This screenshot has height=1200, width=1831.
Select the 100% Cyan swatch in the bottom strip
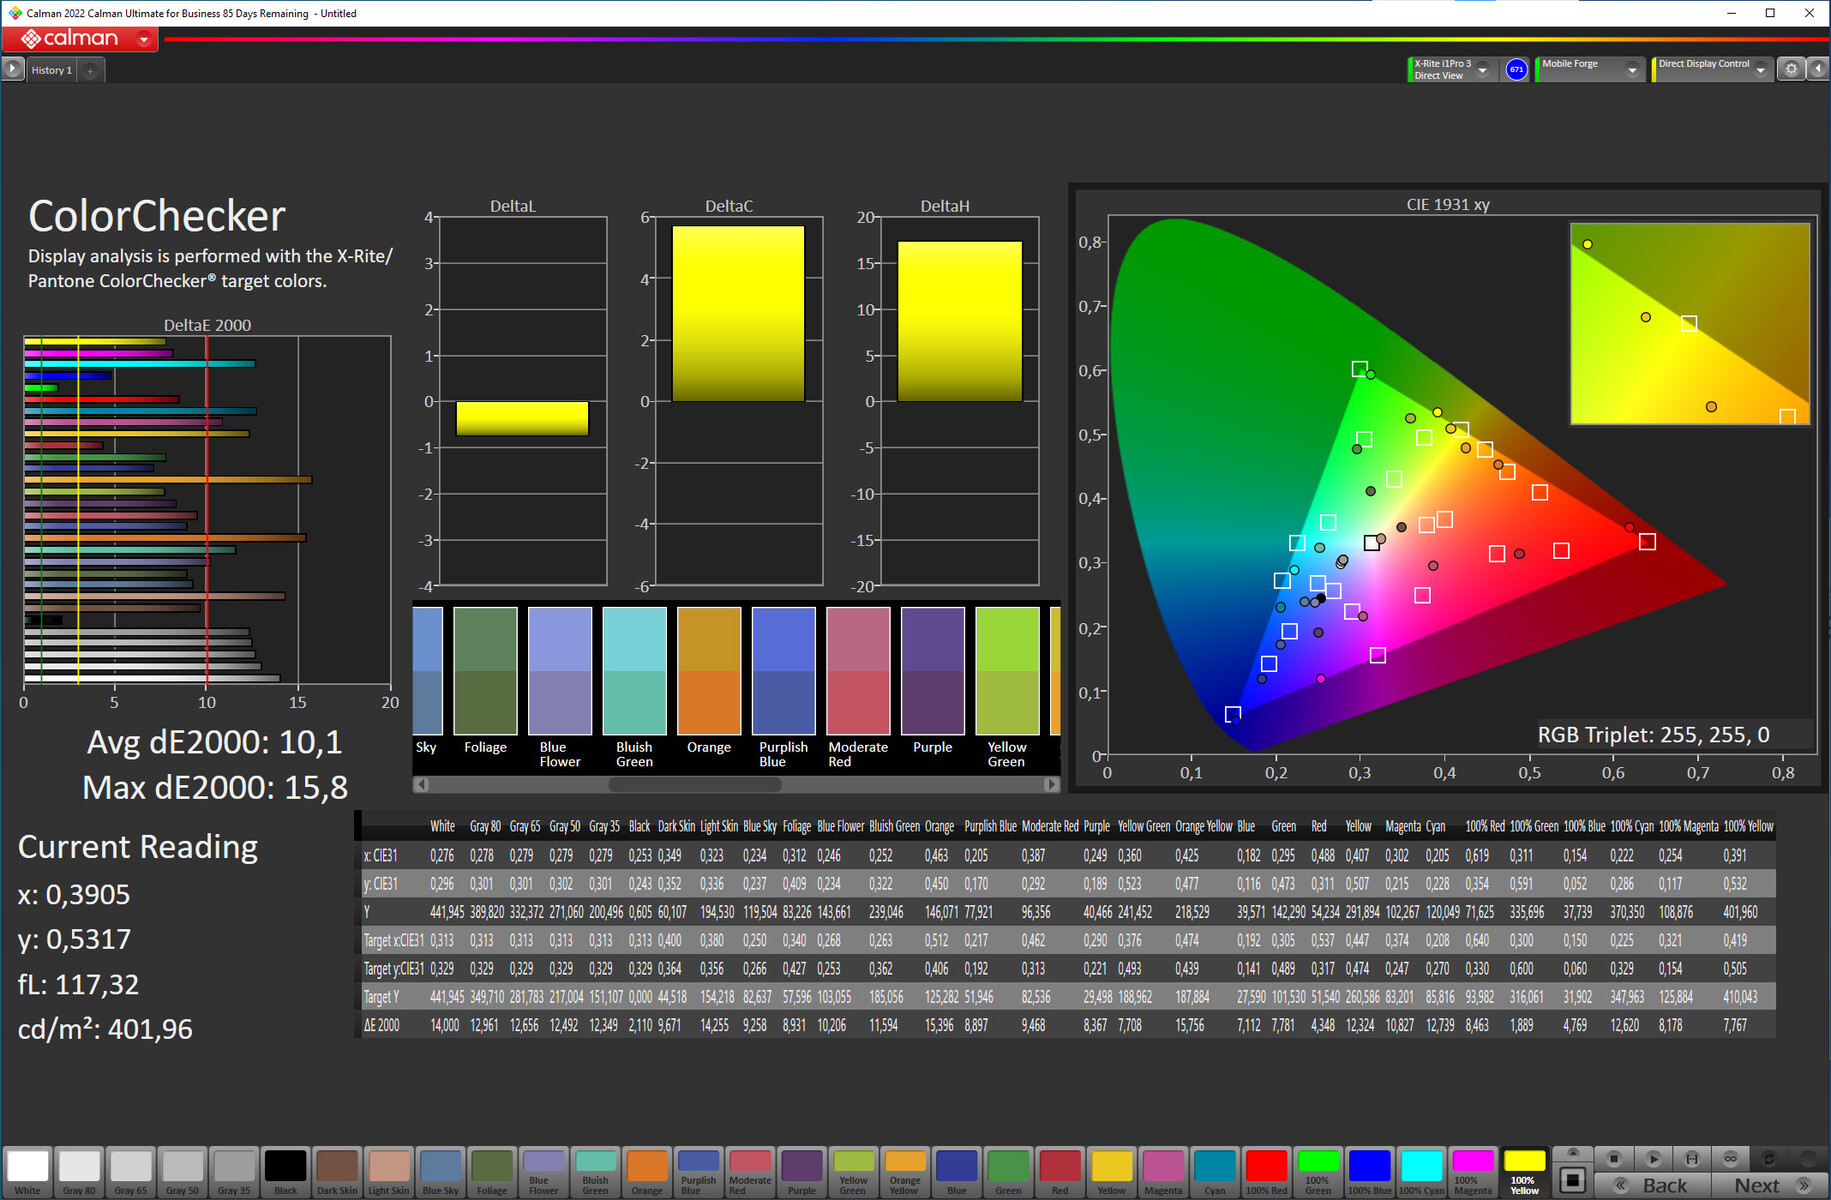coord(1421,1172)
